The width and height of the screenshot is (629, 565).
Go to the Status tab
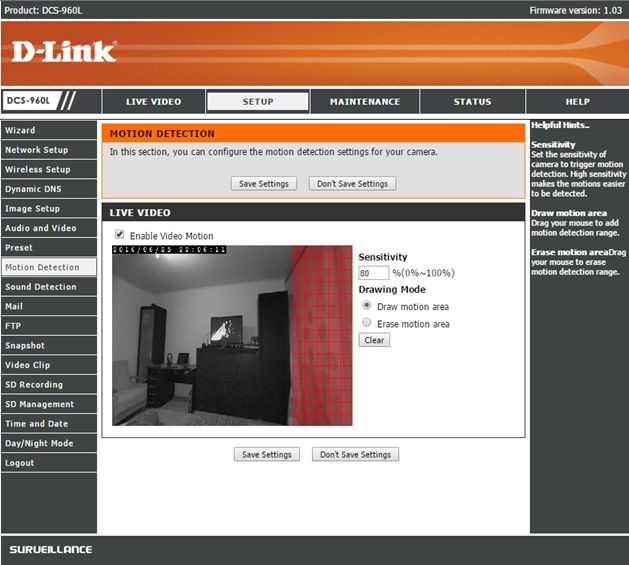[x=472, y=102]
